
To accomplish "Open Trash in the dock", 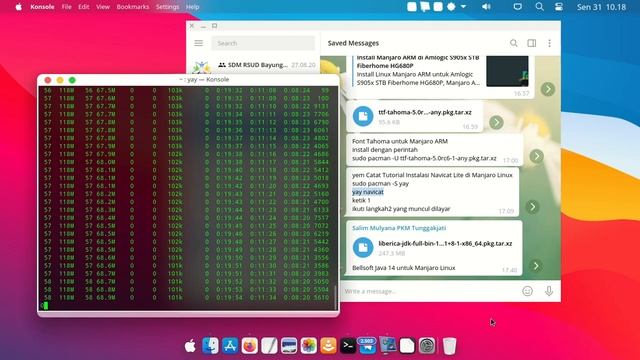I will click(449, 346).
